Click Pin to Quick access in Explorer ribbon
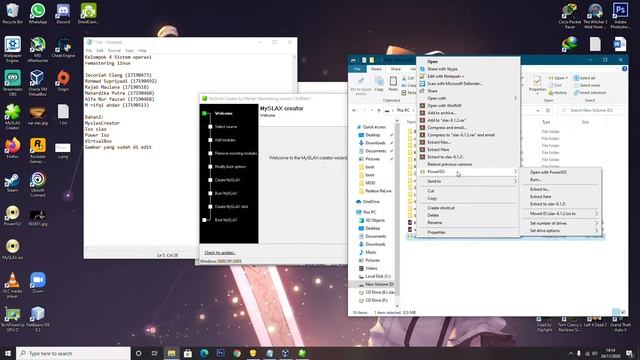The height and width of the screenshot is (360, 640). [x=361, y=86]
